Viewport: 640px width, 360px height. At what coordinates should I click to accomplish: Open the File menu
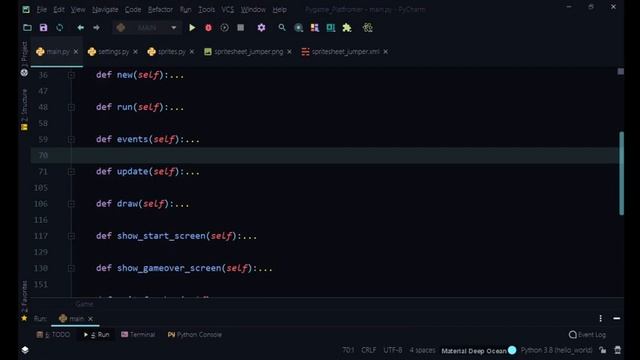42,9
